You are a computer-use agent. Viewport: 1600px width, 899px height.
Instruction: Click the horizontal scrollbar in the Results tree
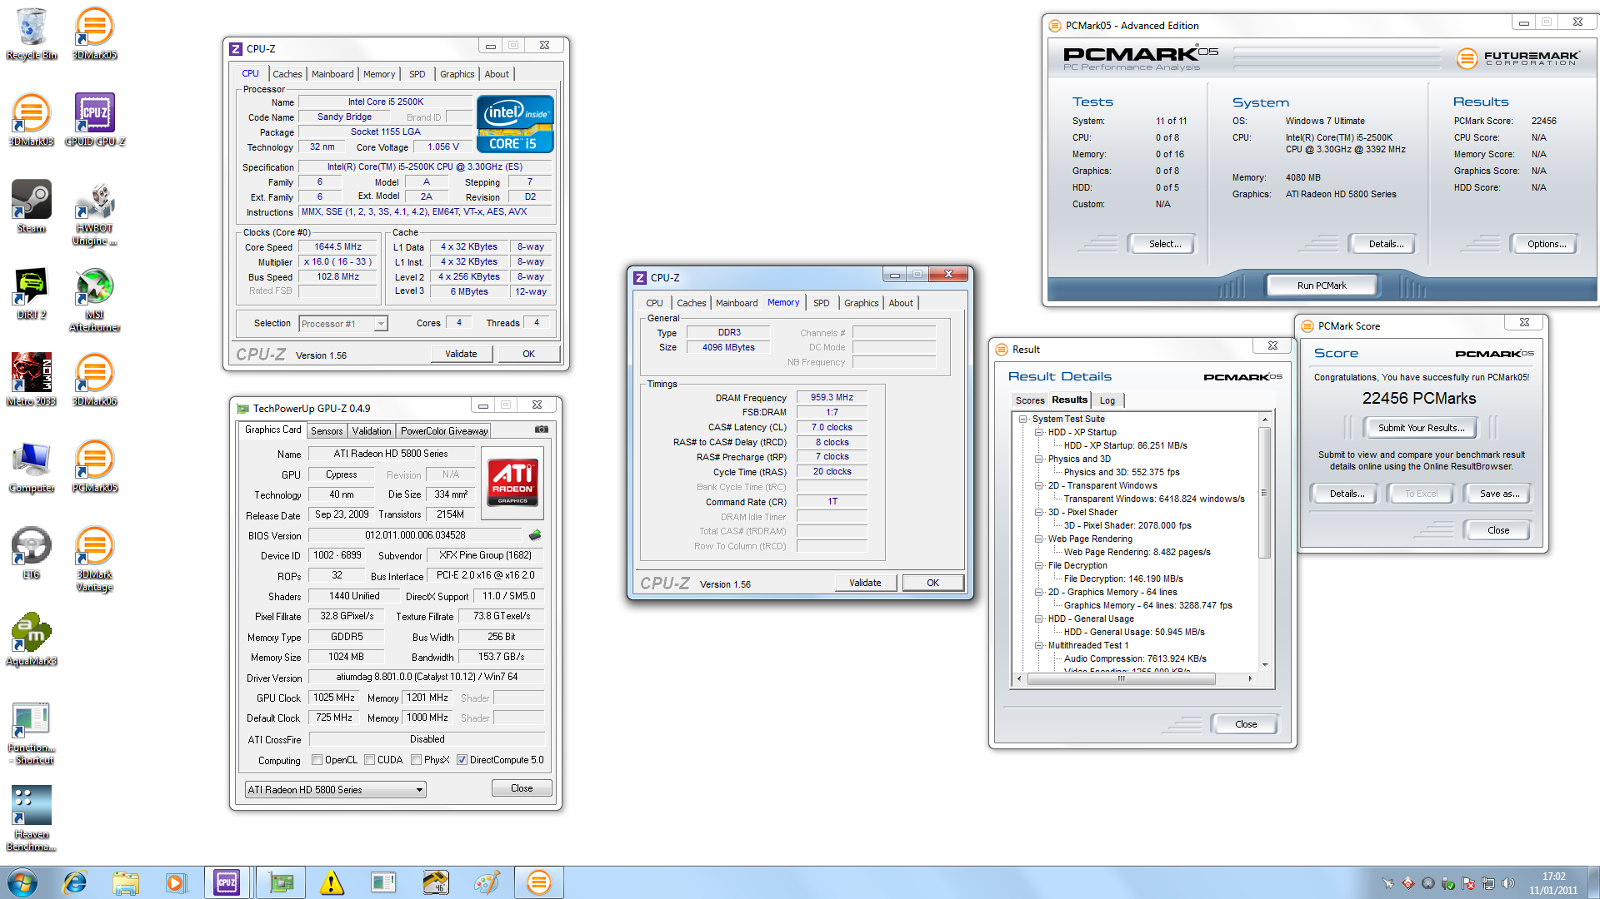[1121, 678]
